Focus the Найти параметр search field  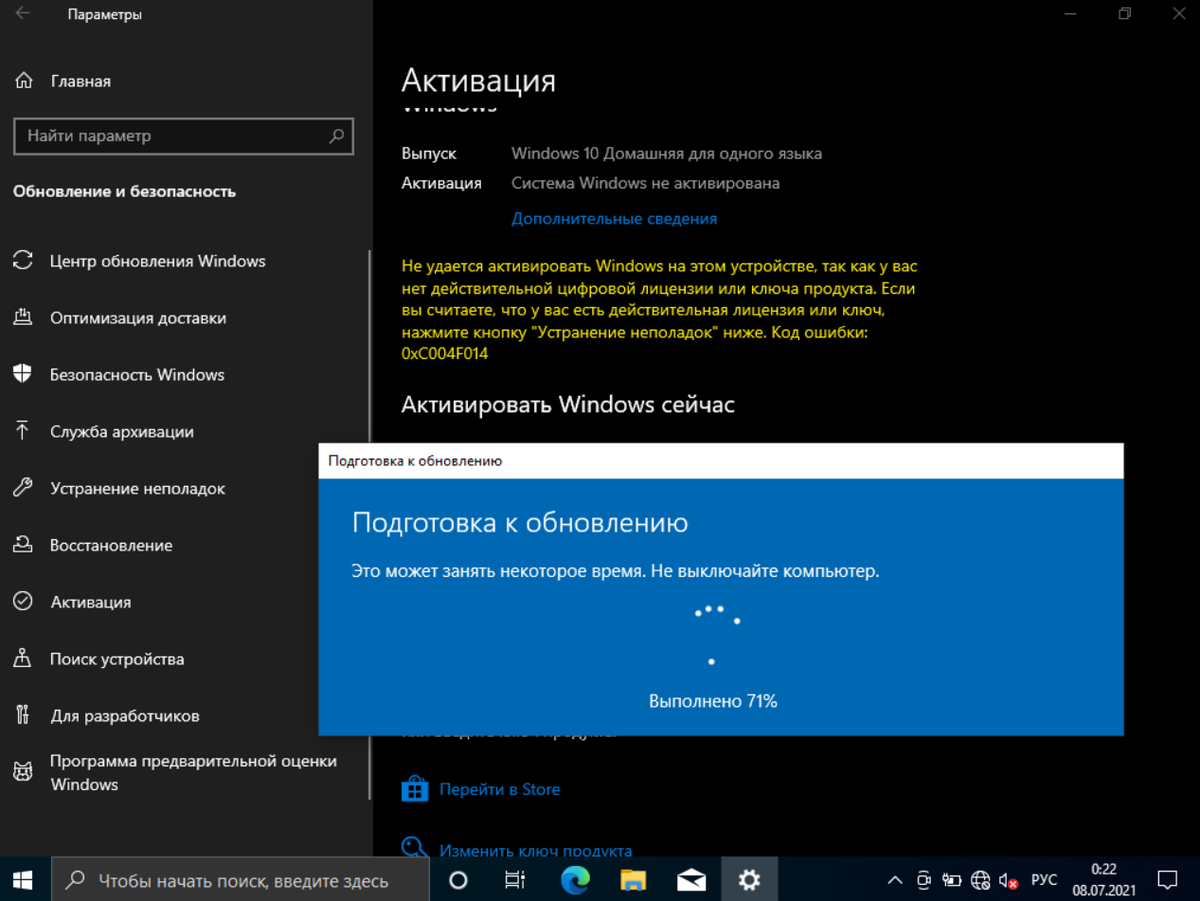pos(184,136)
